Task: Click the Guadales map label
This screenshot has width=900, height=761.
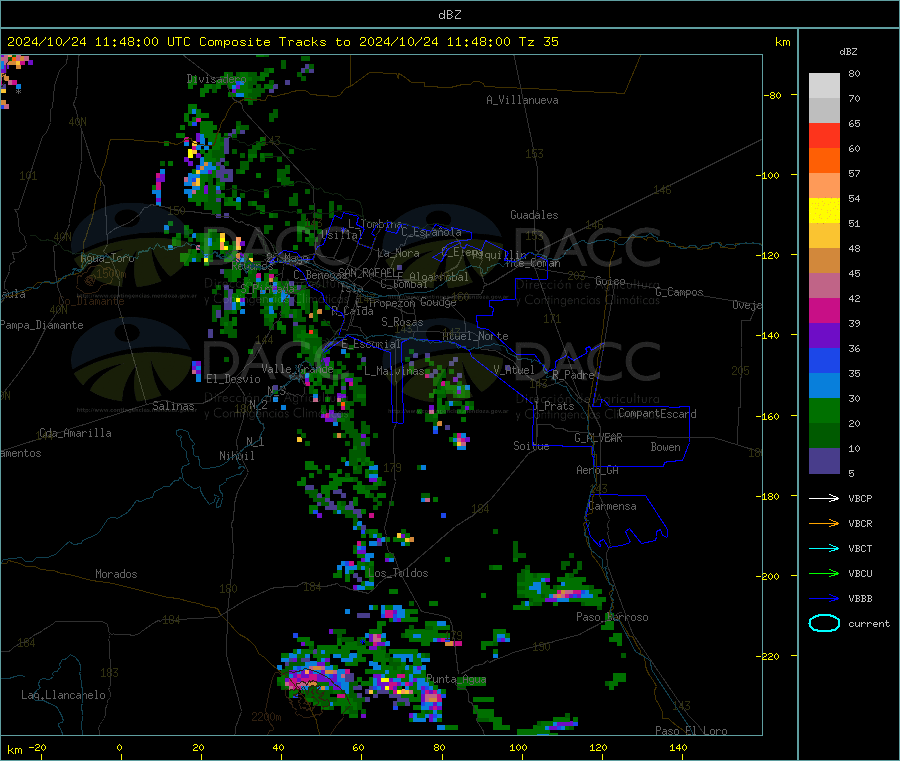Action: [x=534, y=215]
